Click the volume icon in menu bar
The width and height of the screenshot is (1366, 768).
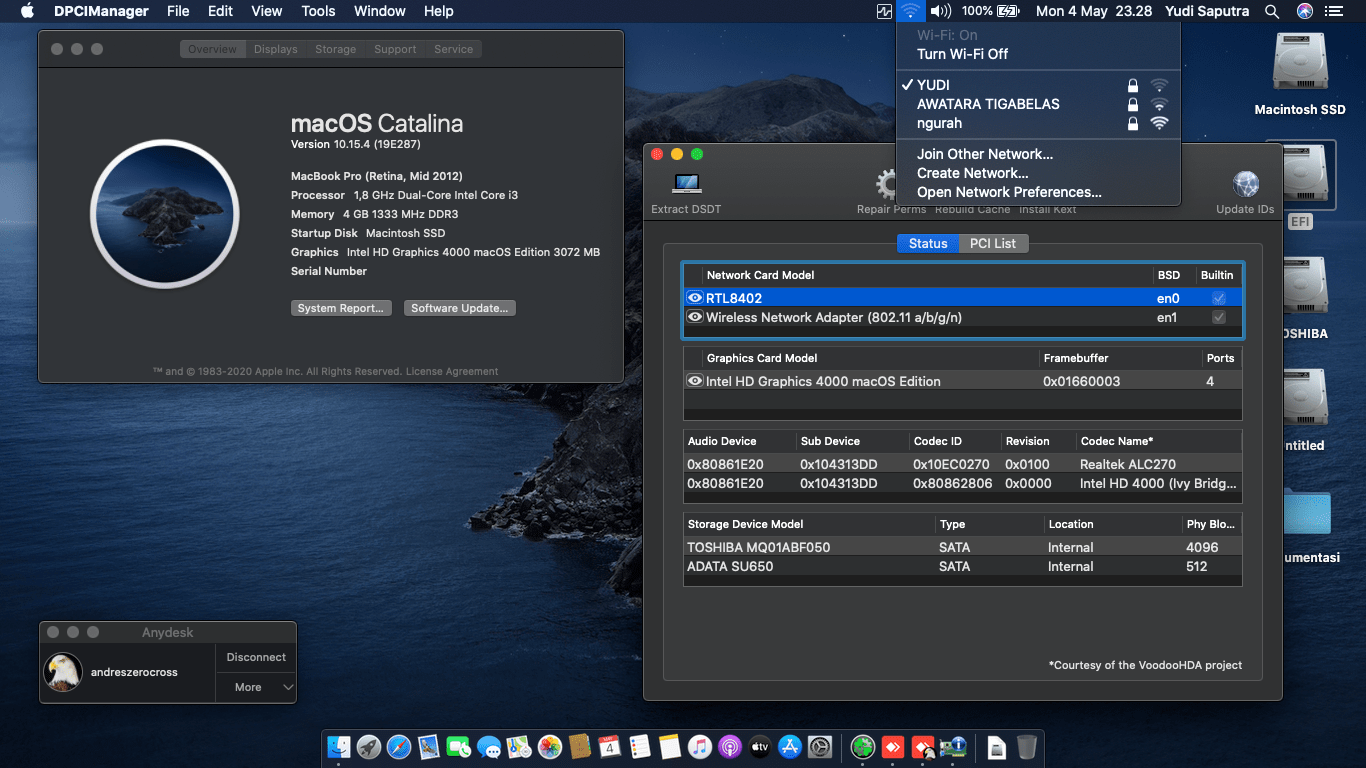pyautogui.click(x=940, y=11)
